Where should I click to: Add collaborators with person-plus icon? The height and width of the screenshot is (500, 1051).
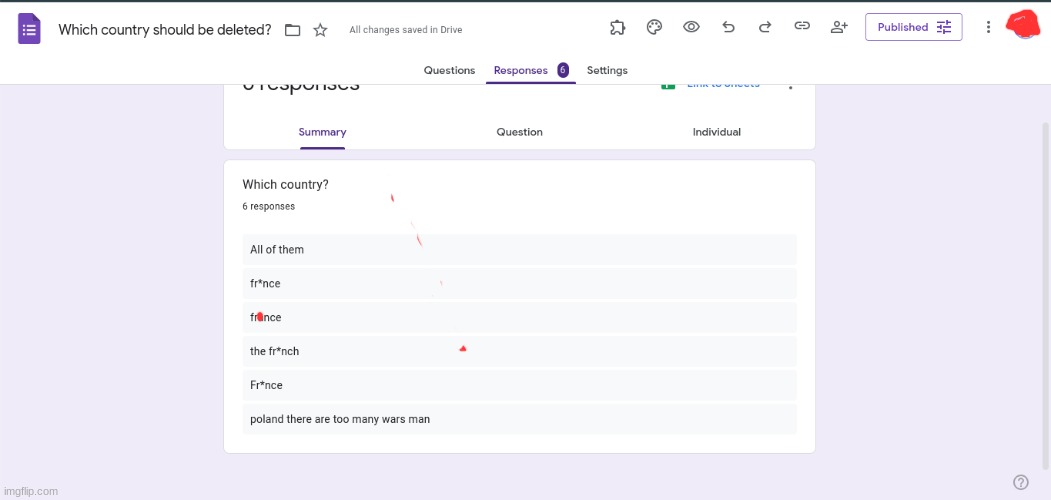tap(839, 27)
